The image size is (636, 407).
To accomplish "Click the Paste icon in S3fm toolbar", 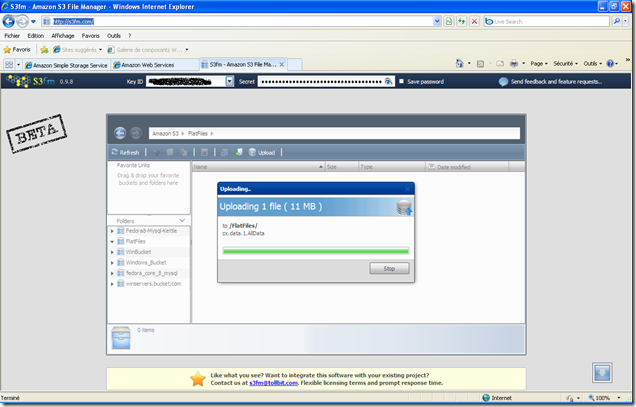I will click(x=183, y=152).
